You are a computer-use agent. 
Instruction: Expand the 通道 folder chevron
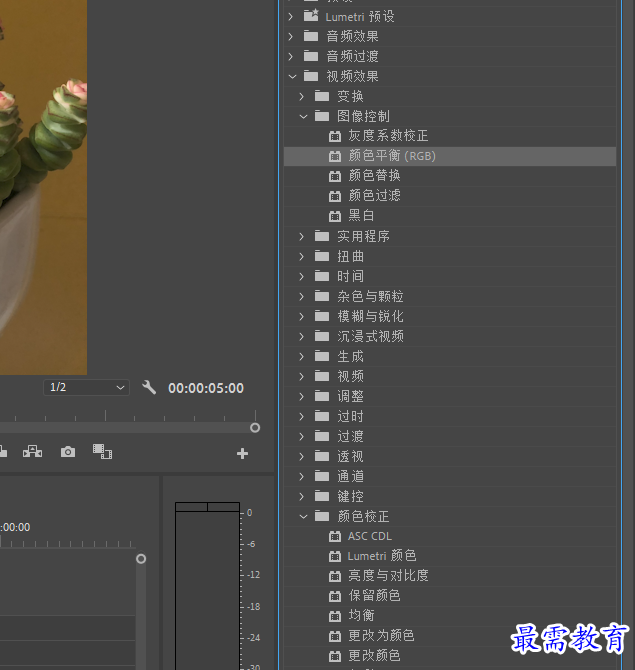[302, 476]
